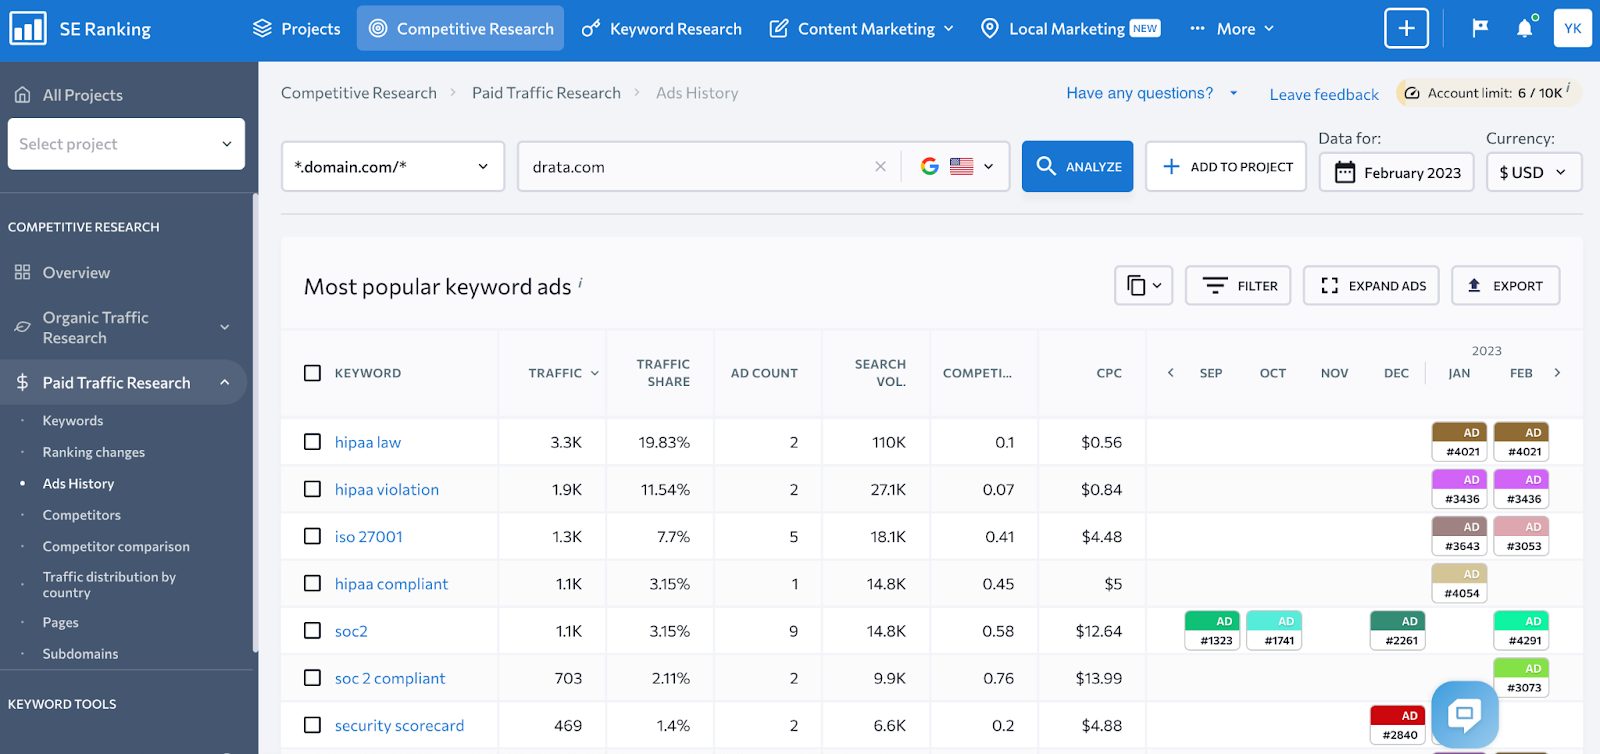Image resolution: width=1600 pixels, height=754 pixels.
Task: Click the ad #4021 badge under JAN
Action: [1460, 442]
